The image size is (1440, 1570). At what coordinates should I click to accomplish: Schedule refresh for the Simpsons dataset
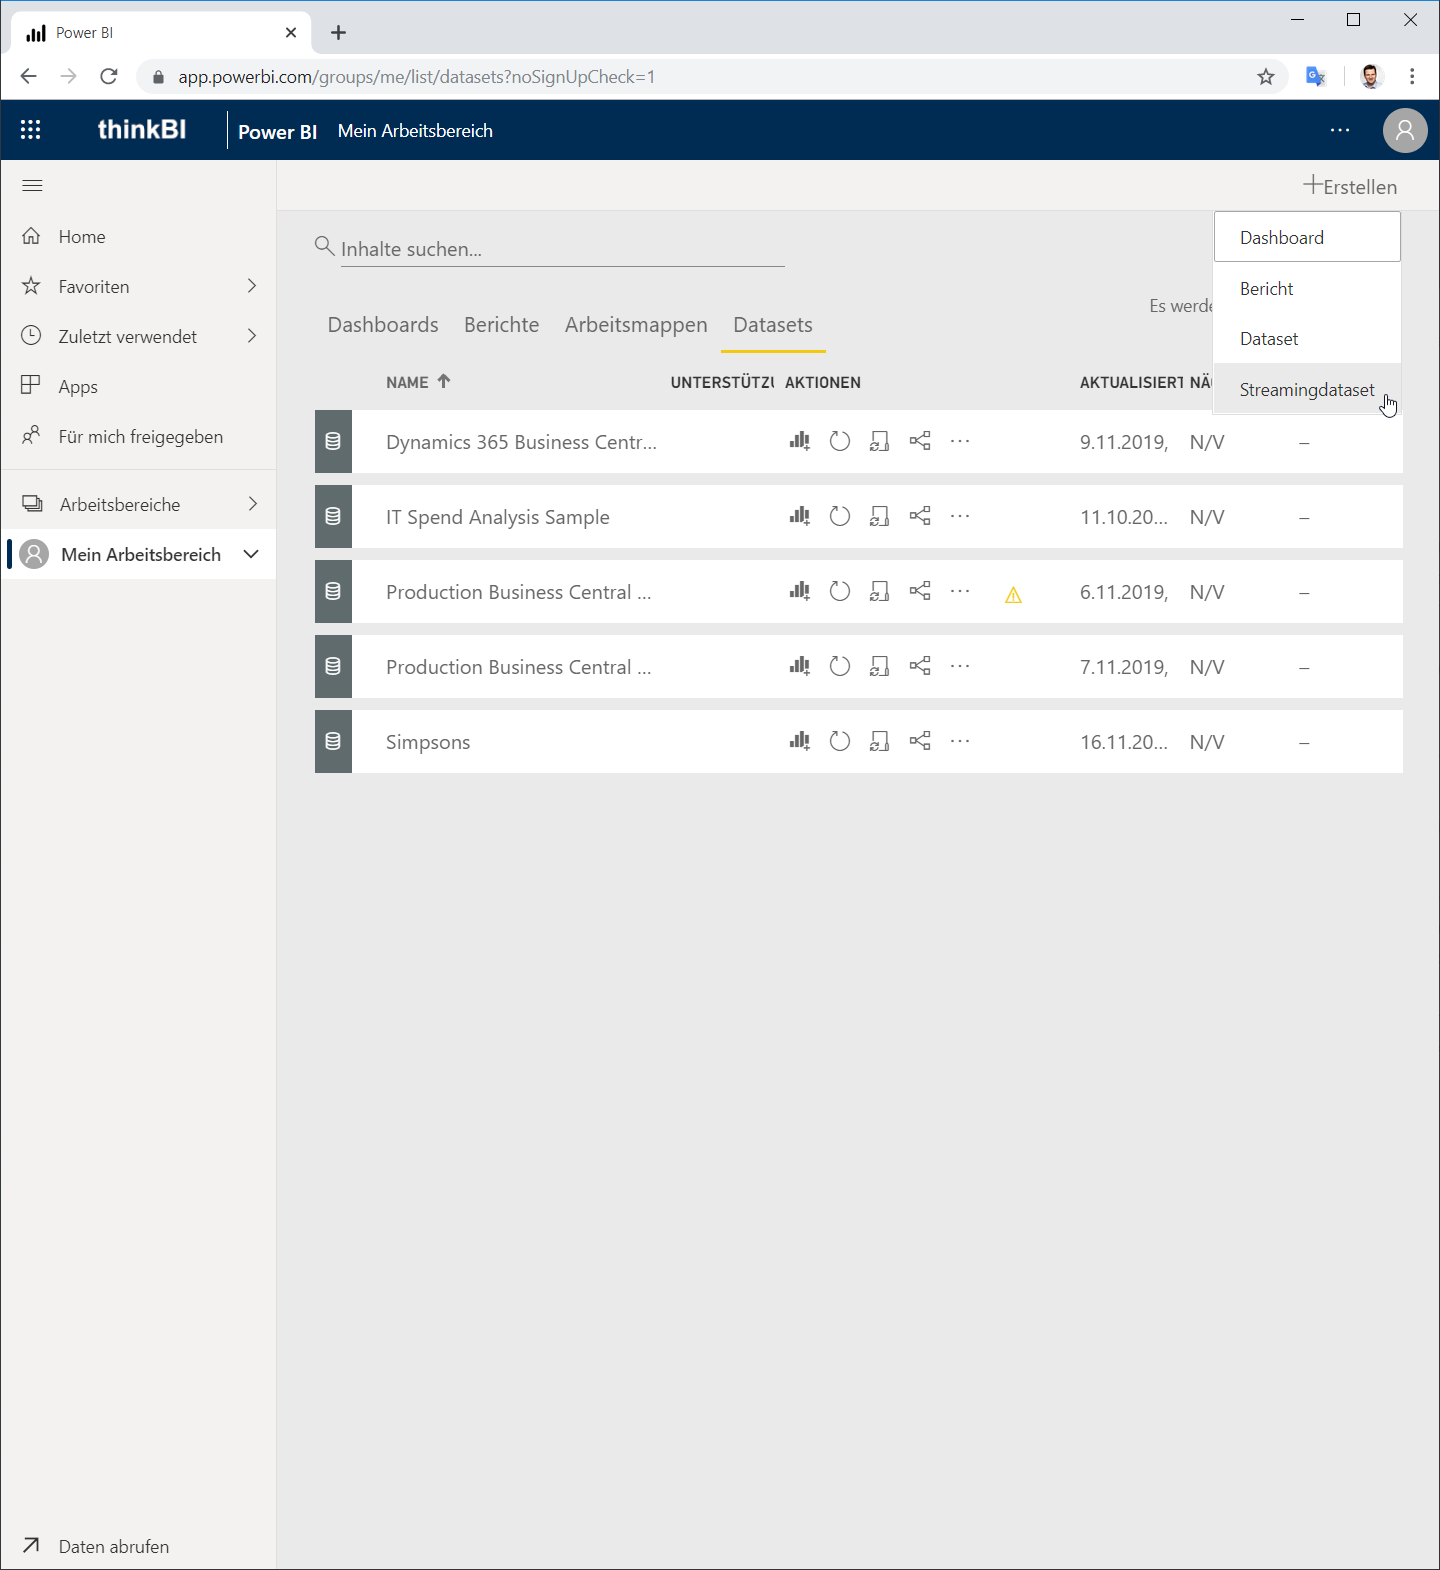(x=880, y=741)
